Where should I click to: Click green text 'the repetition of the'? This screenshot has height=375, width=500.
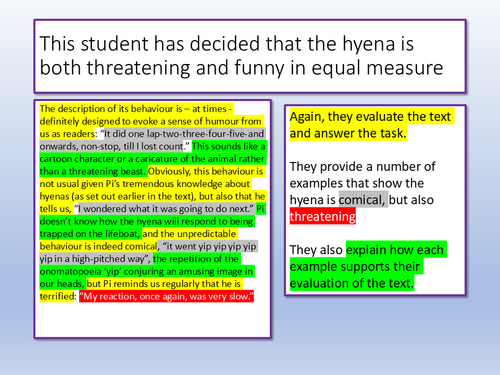[196, 259]
